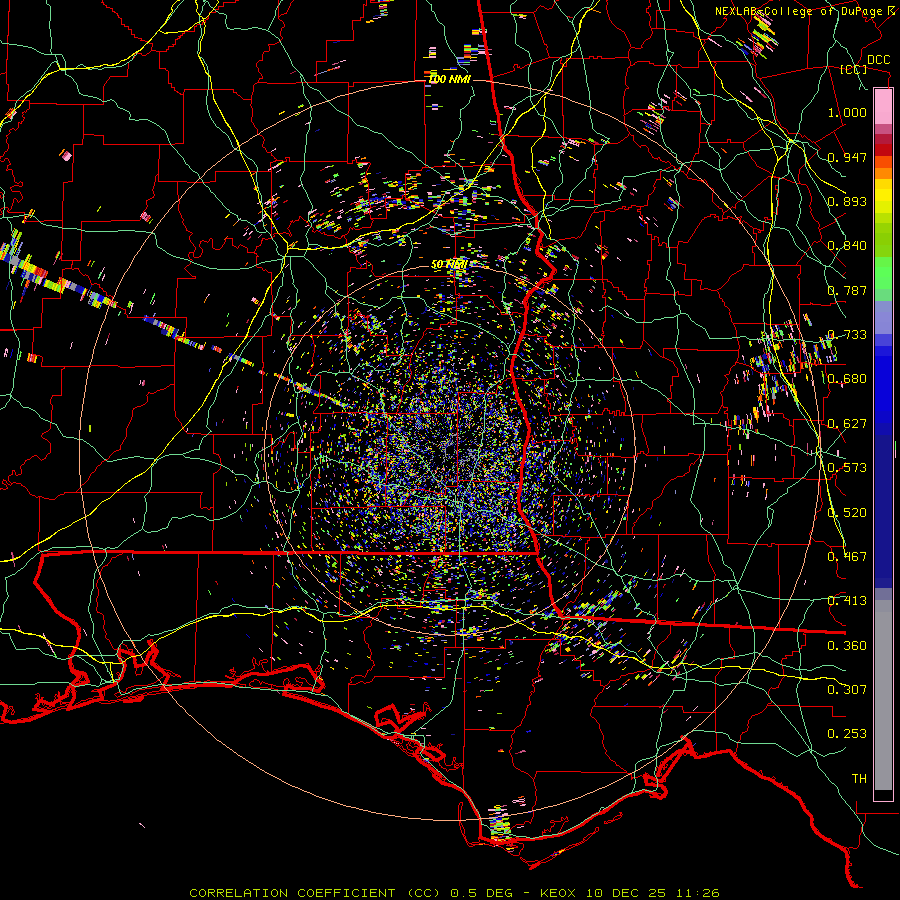
Task: Select the 0.733 scale value
Action: pos(847,335)
